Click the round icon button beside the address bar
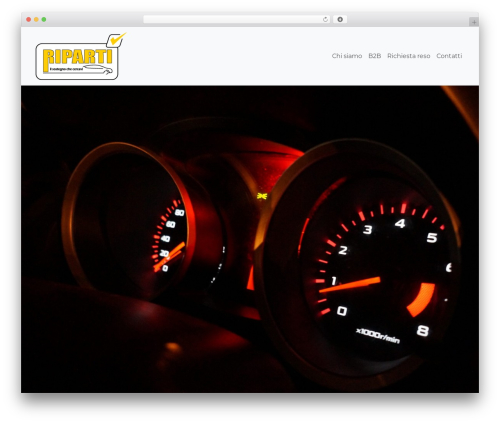Viewport: 500px width, 423px height. point(340,19)
